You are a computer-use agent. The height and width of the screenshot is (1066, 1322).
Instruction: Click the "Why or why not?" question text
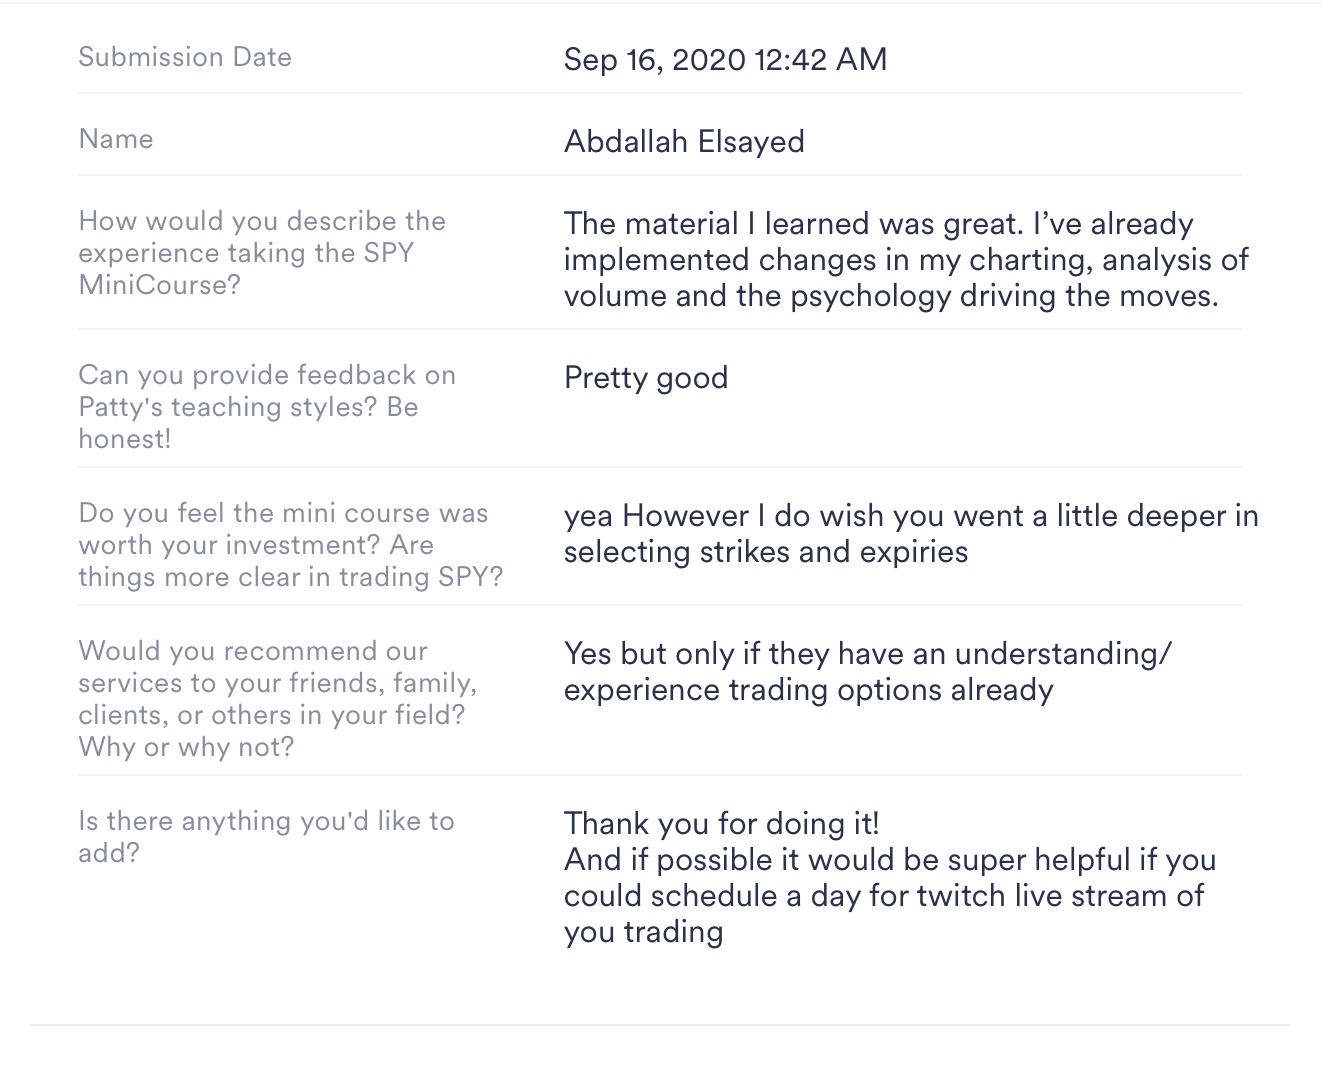pos(186,747)
